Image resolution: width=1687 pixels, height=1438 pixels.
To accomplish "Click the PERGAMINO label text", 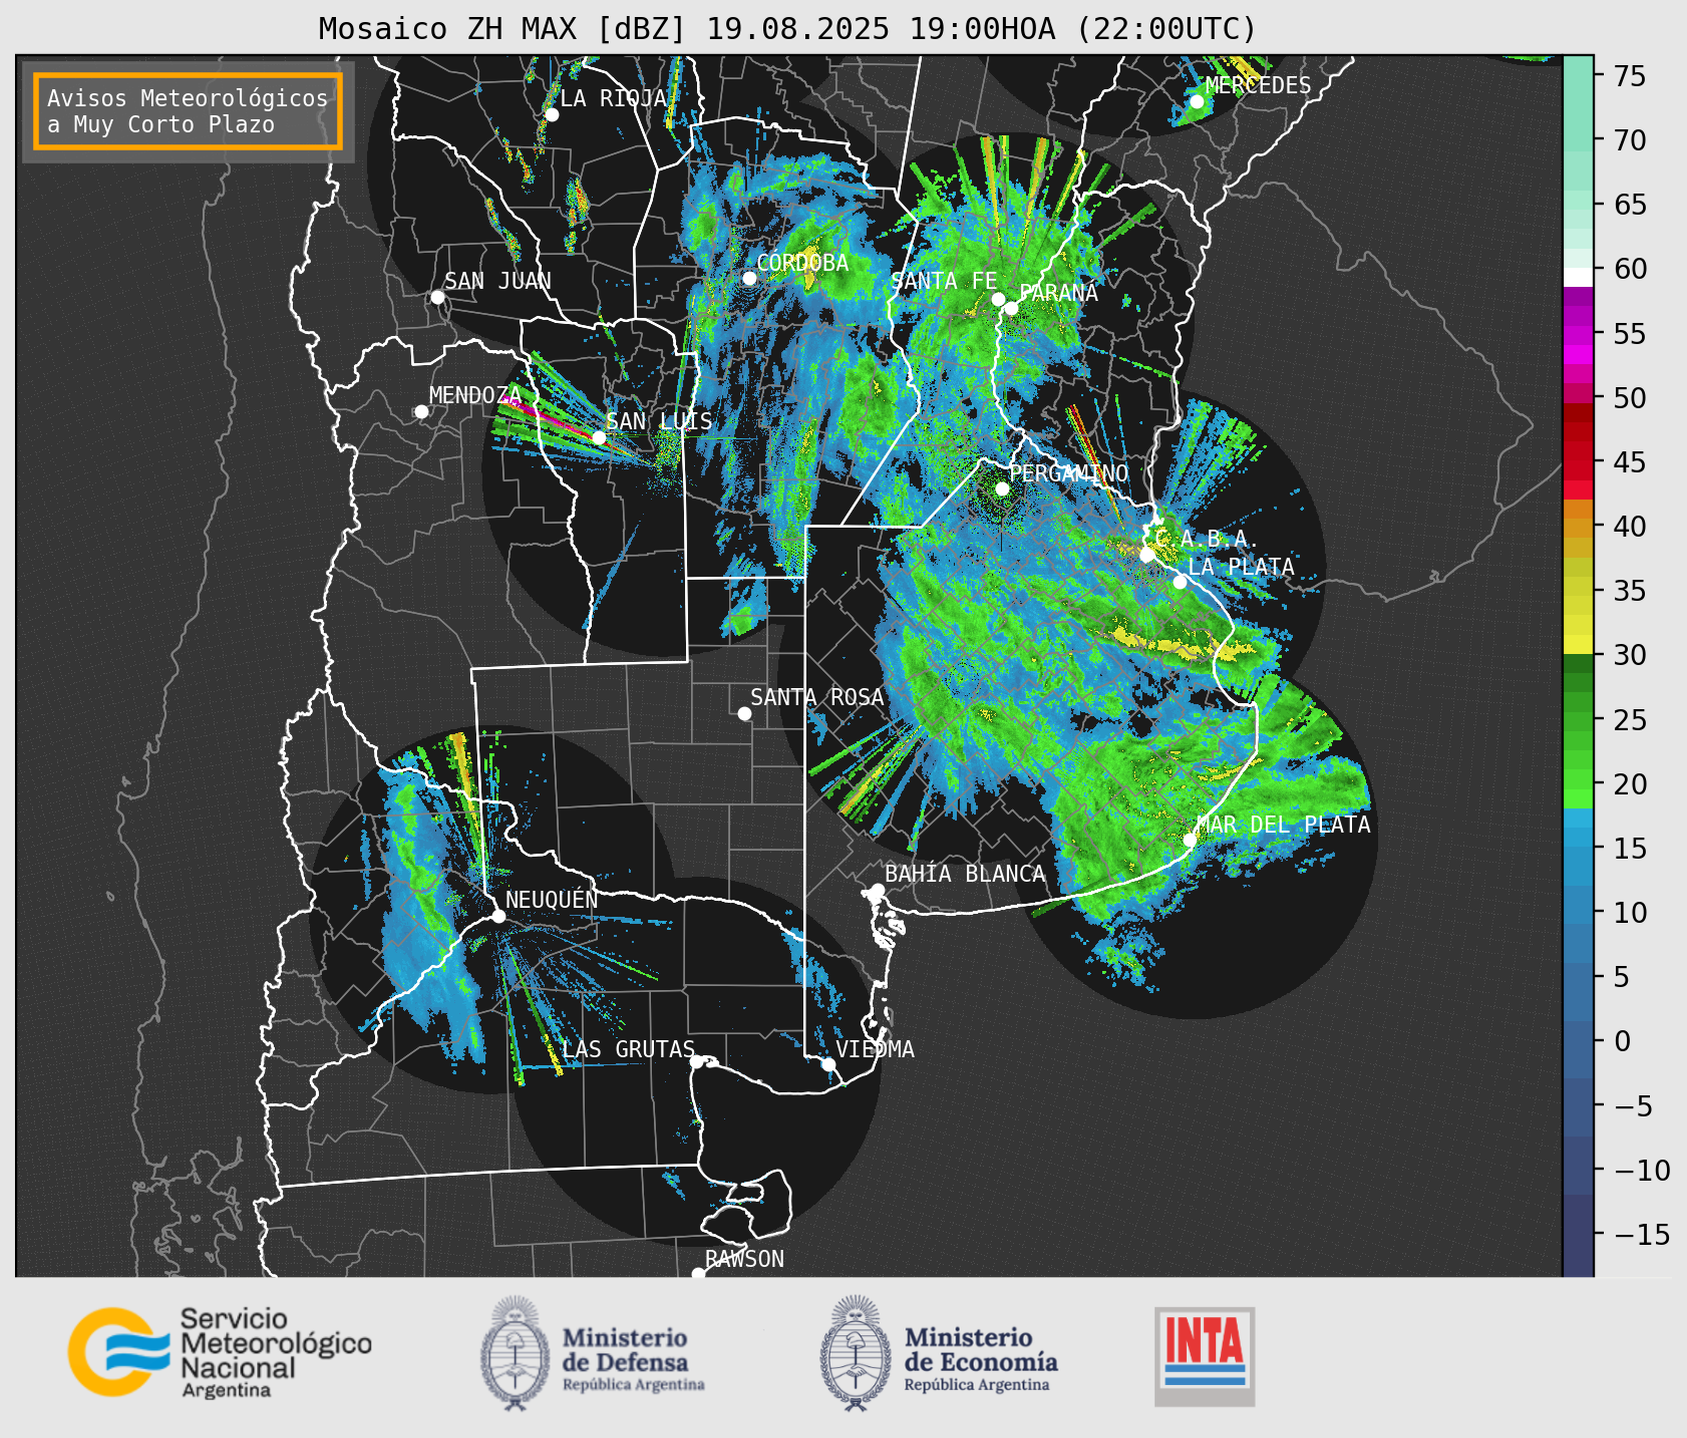I will pos(1069,473).
